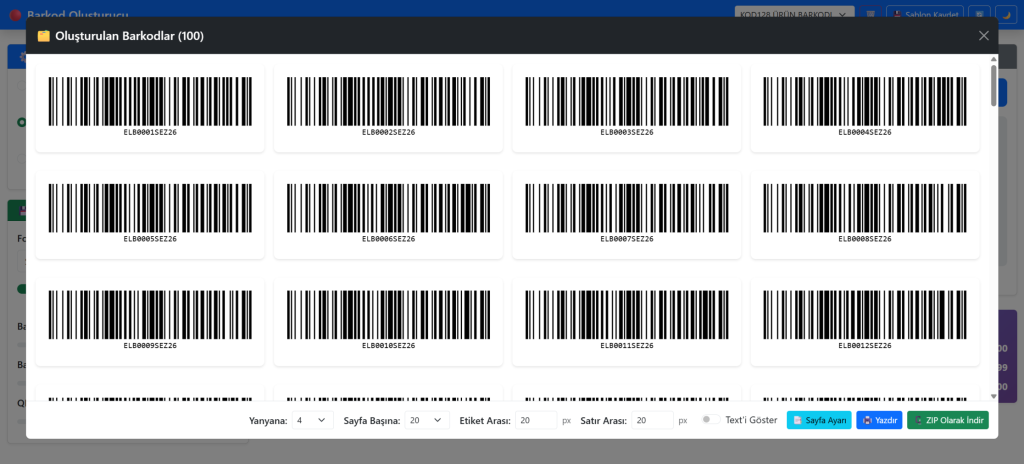Viewport: 1024px width, 464px height.
Task: Click the barcode image for ELB0011SEZ26
Action: pyautogui.click(x=627, y=314)
